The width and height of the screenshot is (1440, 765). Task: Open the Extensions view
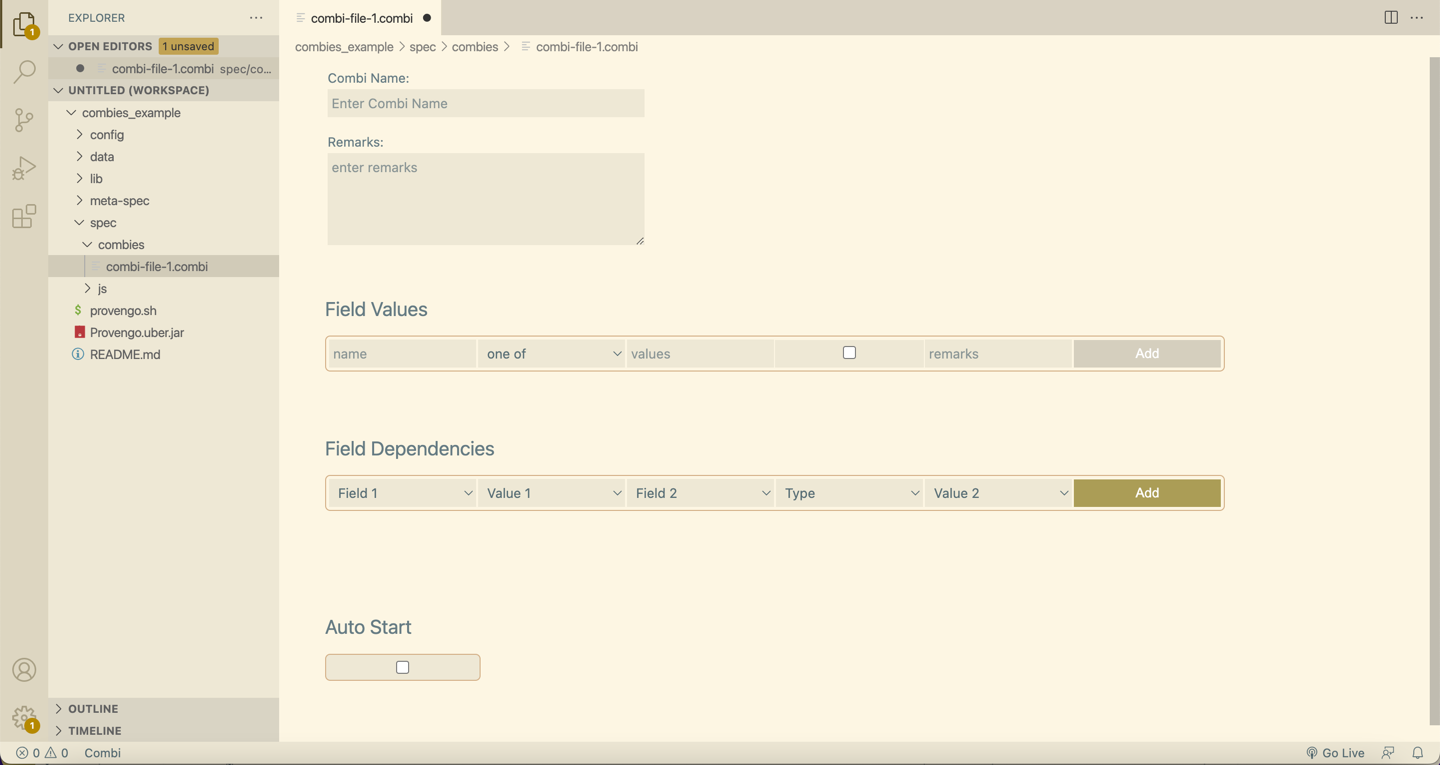[x=24, y=216]
